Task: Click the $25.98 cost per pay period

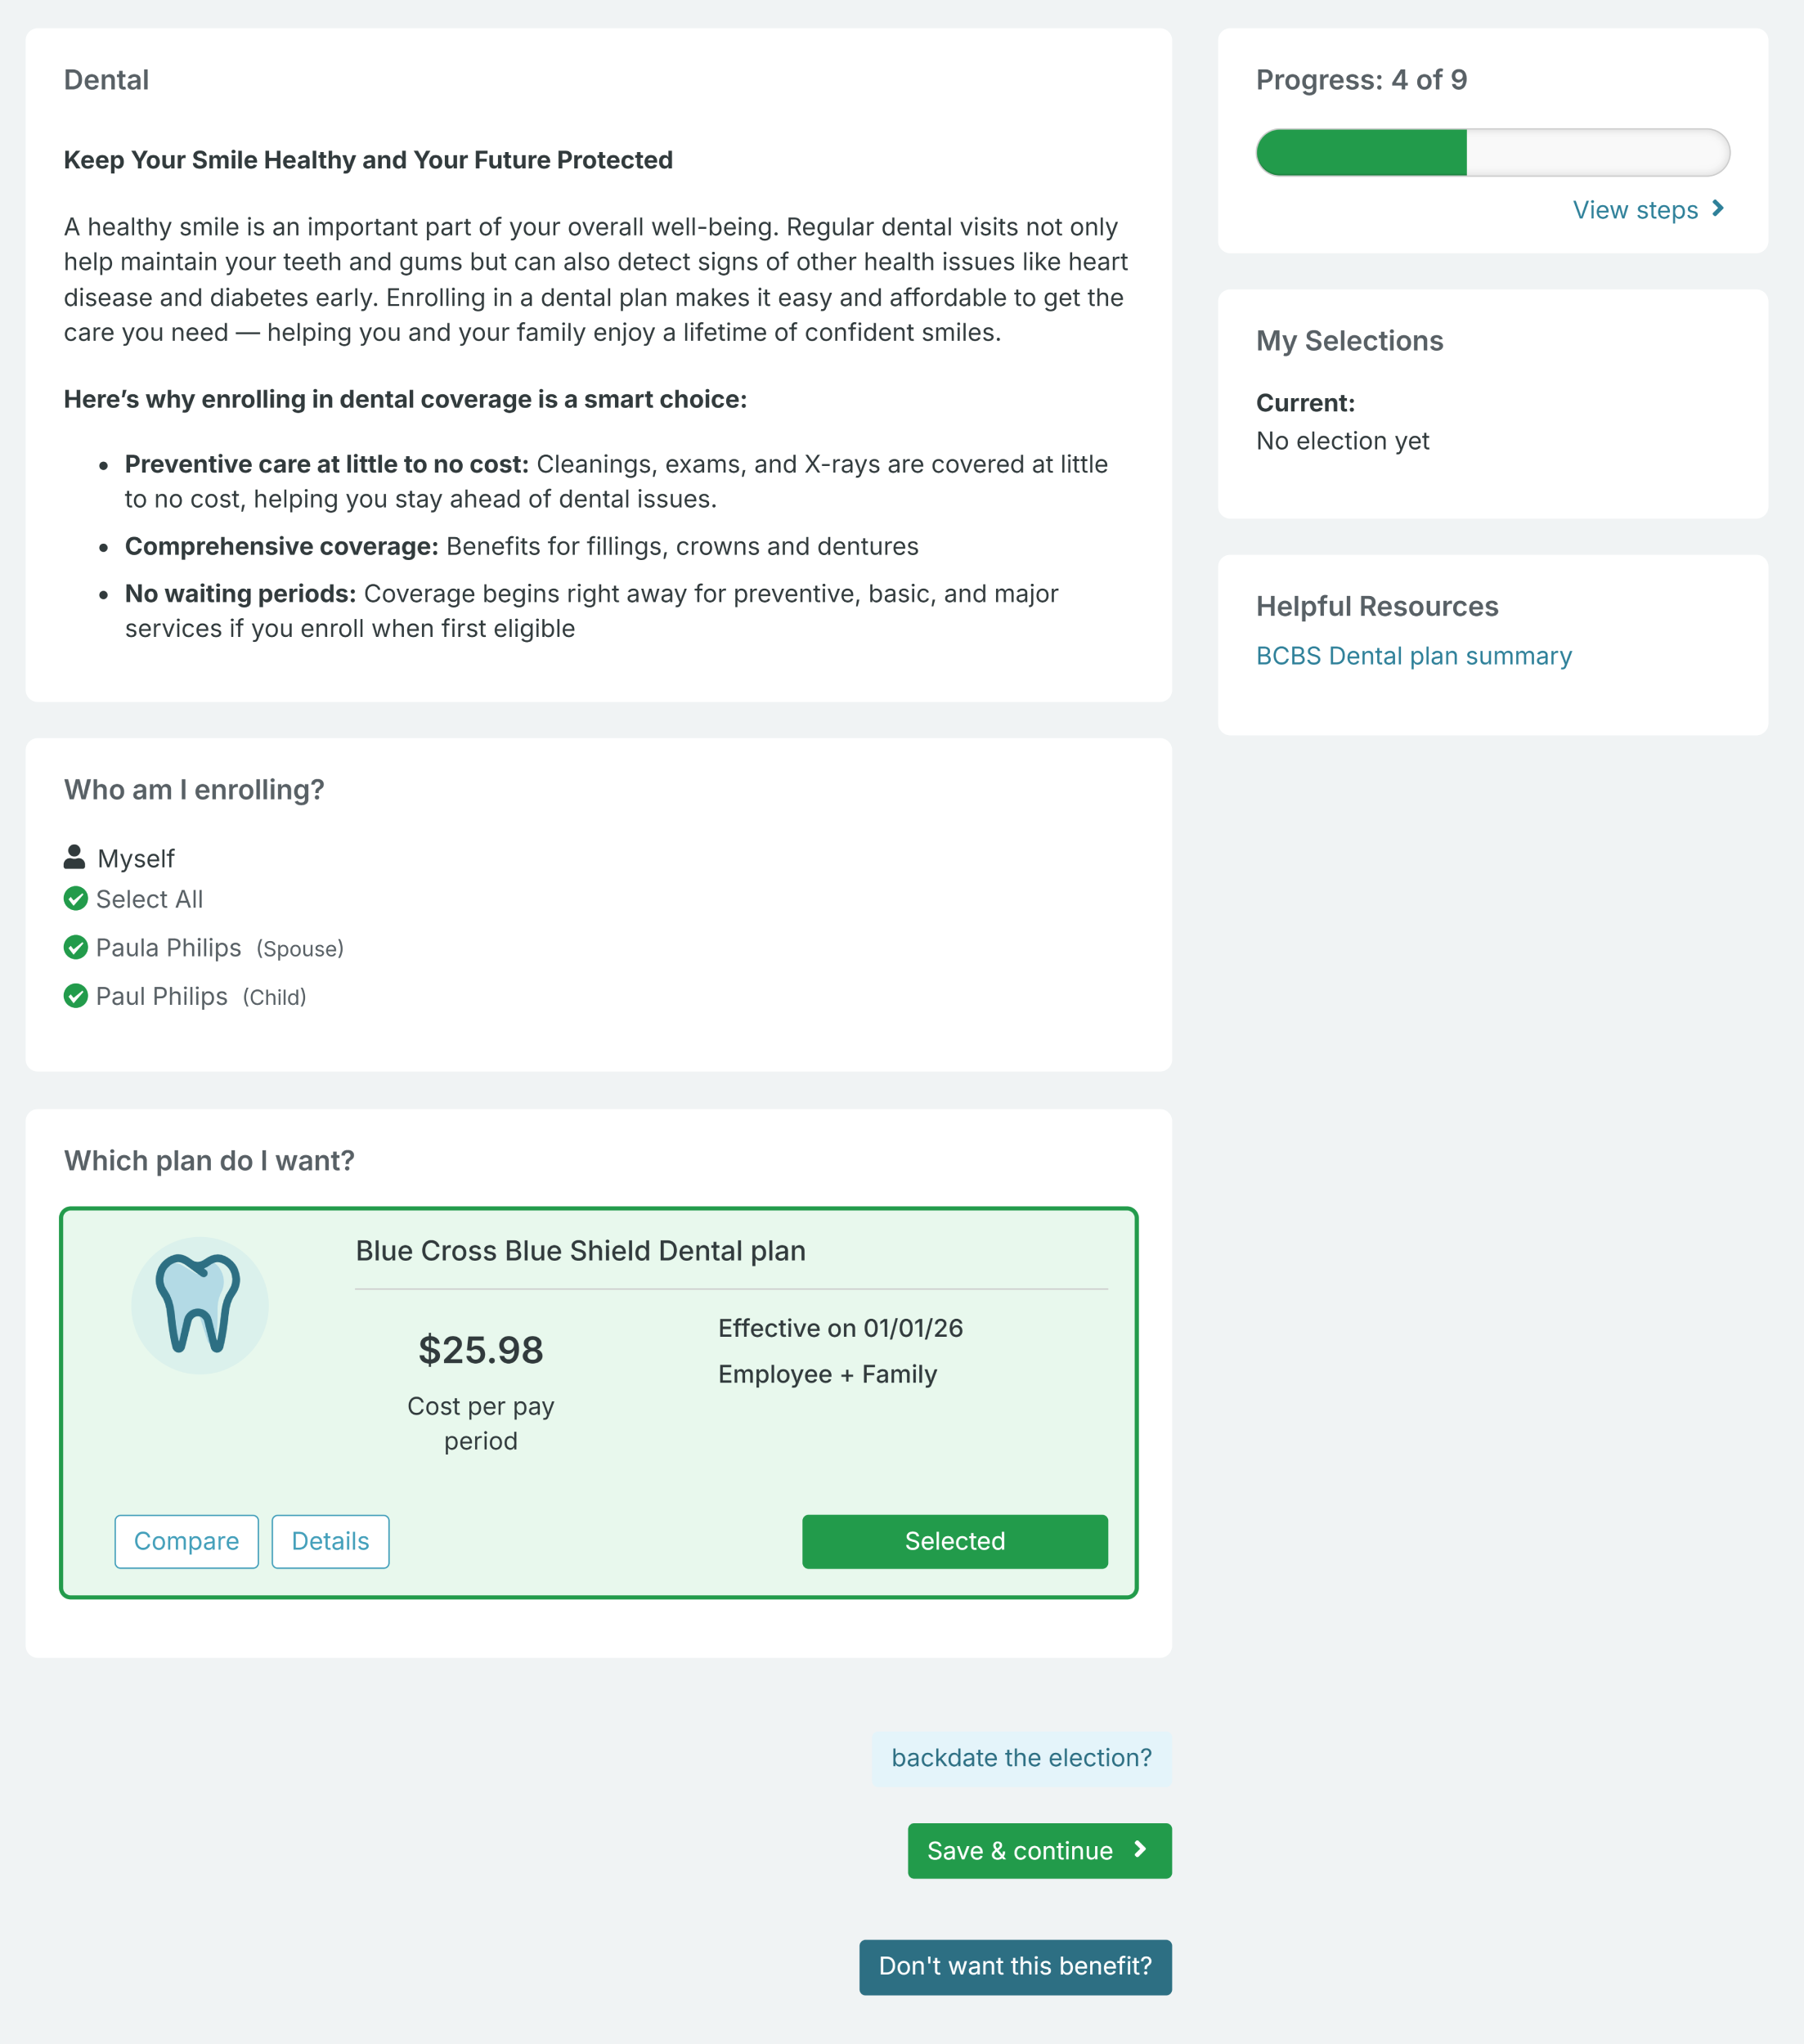Action: point(481,1350)
